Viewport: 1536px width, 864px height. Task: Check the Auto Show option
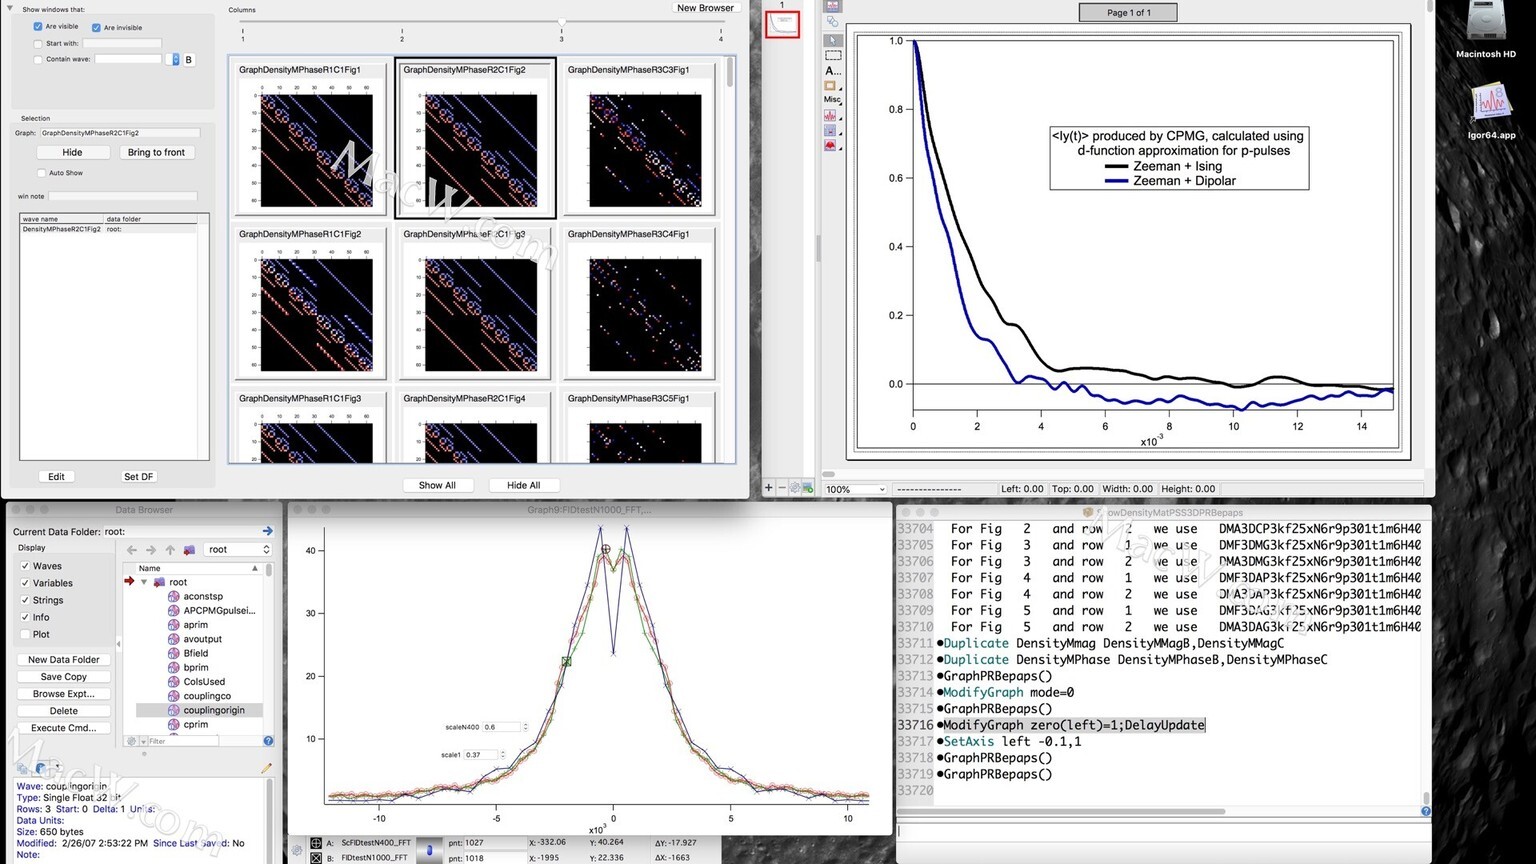pos(41,173)
